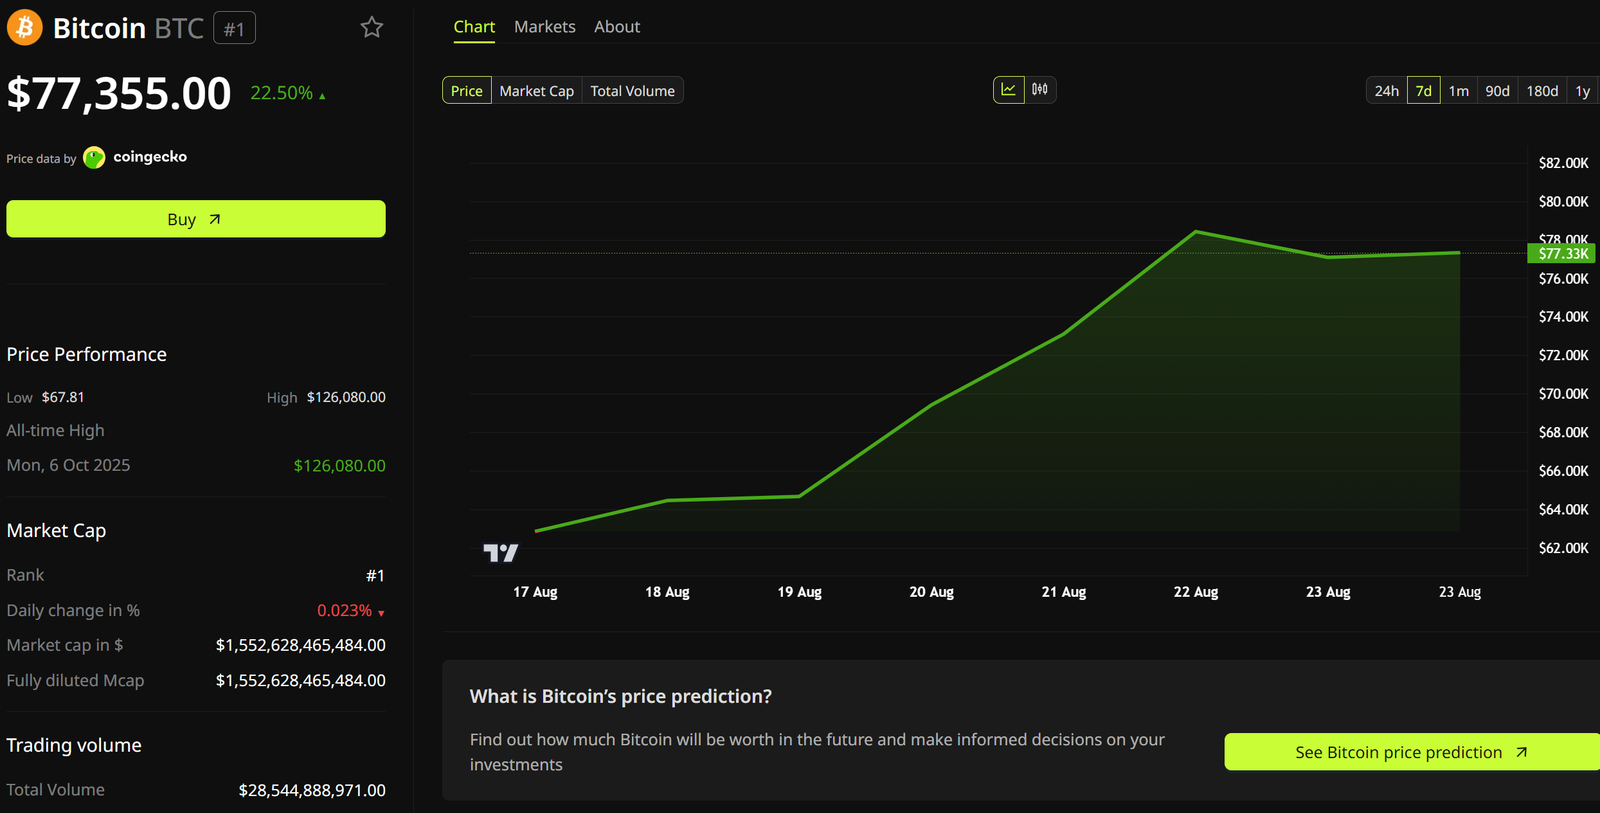Click the 22.50% change percentage
This screenshot has width=1600, height=813.
[x=282, y=93]
